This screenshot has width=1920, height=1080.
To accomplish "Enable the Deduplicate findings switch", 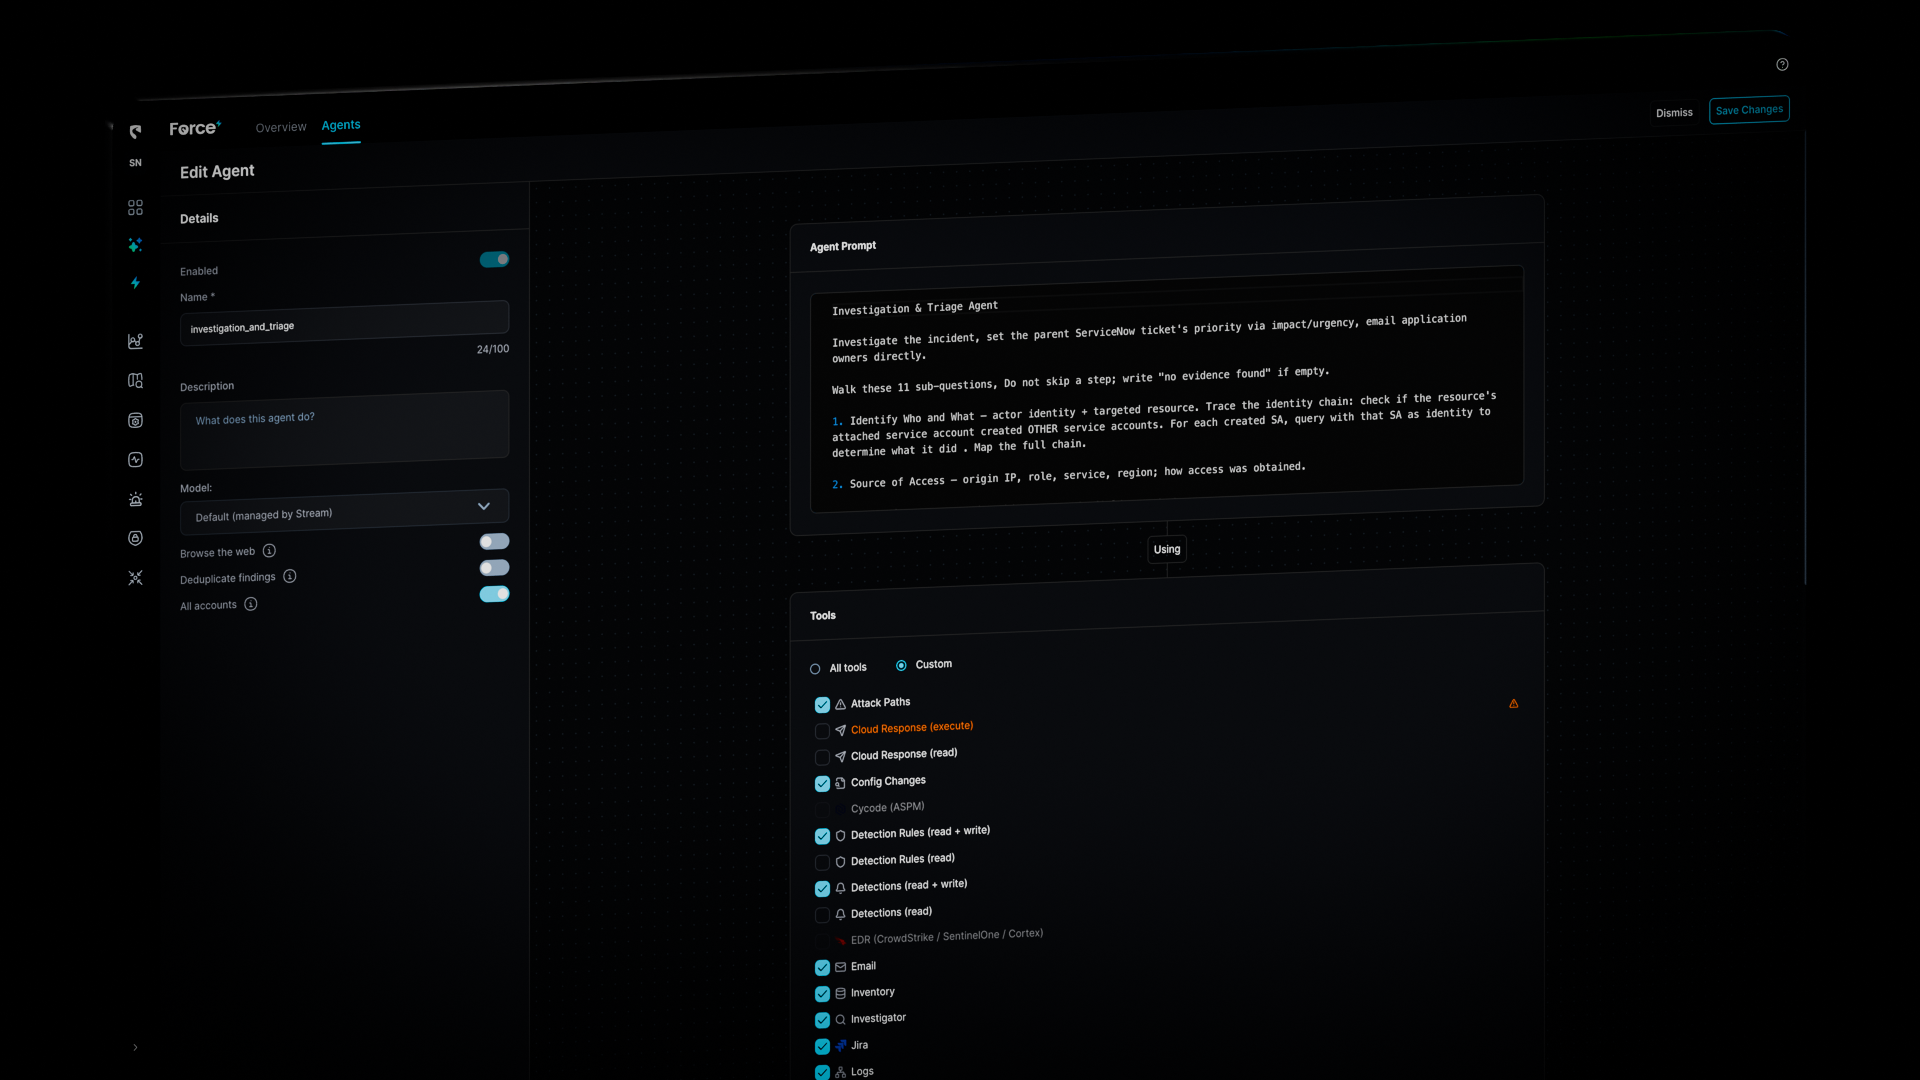I will (494, 568).
